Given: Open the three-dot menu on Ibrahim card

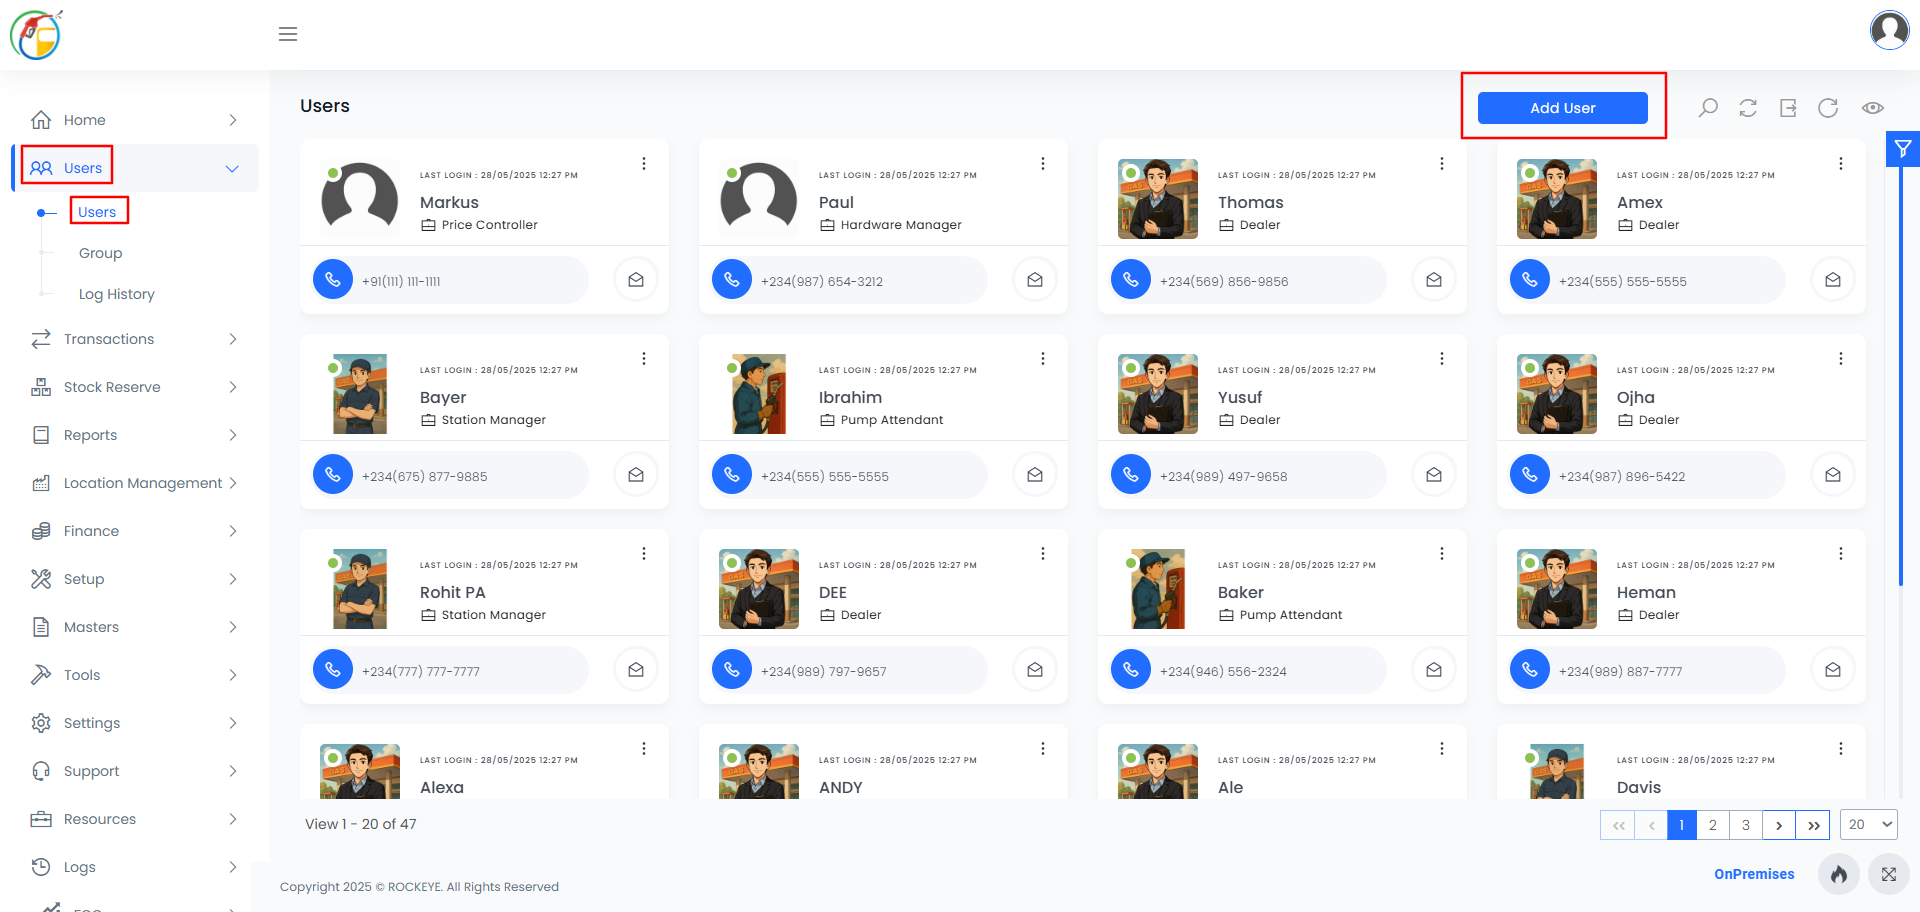Looking at the screenshot, I should [x=1043, y=359].
